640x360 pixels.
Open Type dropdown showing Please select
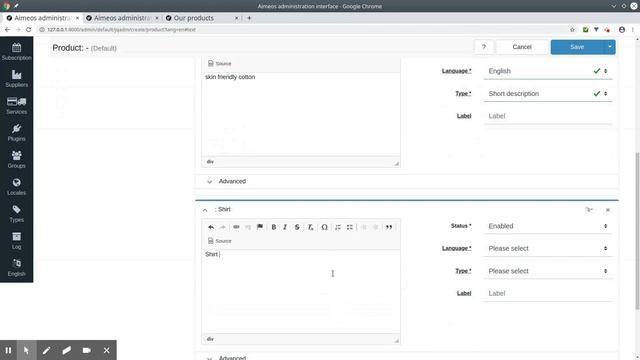coord(548,271)
